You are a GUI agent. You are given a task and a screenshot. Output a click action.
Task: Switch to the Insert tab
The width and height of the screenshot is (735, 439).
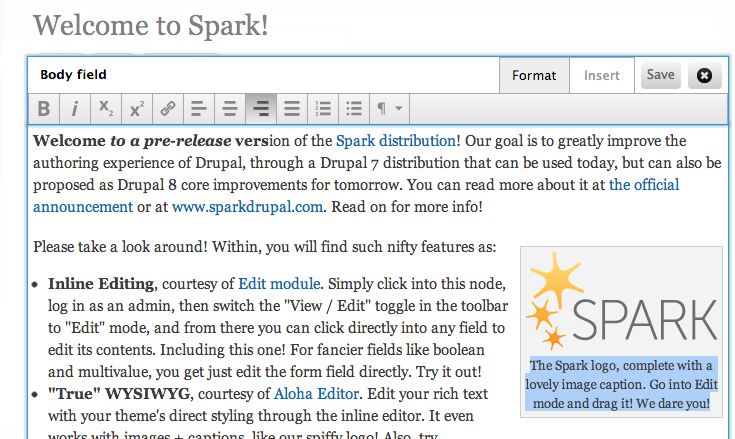point(601,75)
